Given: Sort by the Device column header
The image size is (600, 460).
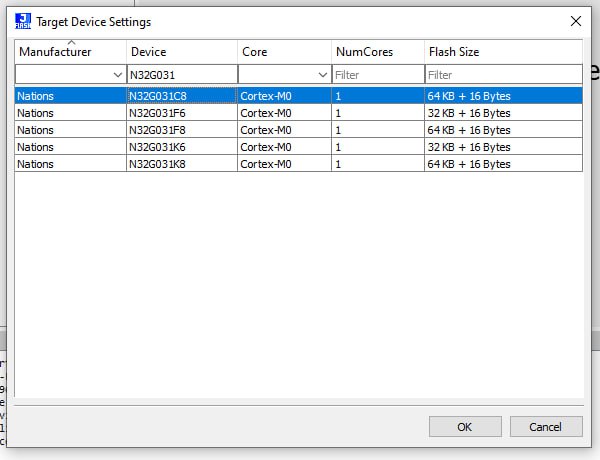Looking at the screenshot, I should tap(148, 52).
